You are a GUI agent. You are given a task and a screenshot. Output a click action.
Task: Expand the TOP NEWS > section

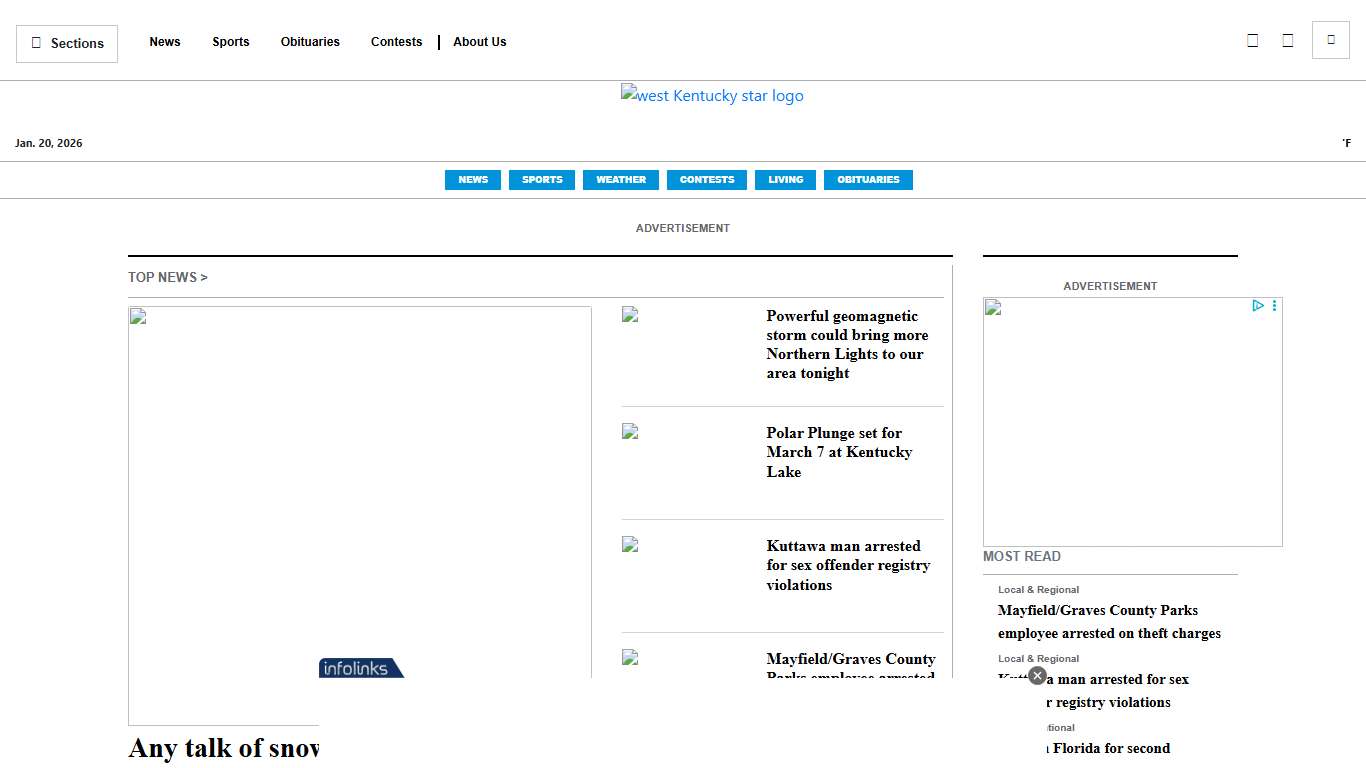[168, 277]
